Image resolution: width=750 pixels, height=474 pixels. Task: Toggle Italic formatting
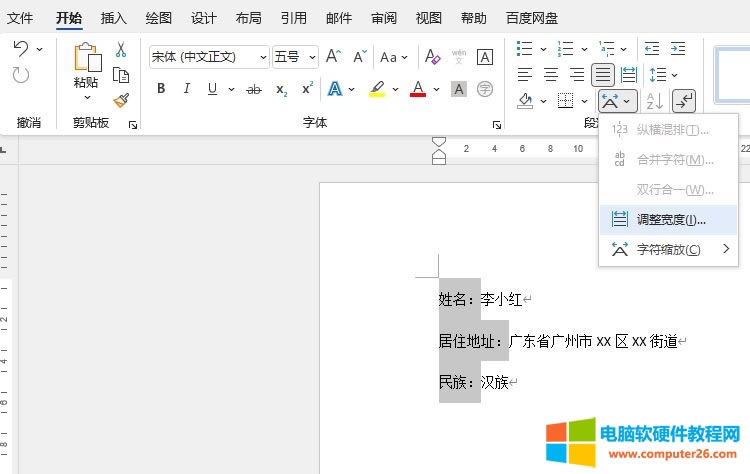(187, 89)
